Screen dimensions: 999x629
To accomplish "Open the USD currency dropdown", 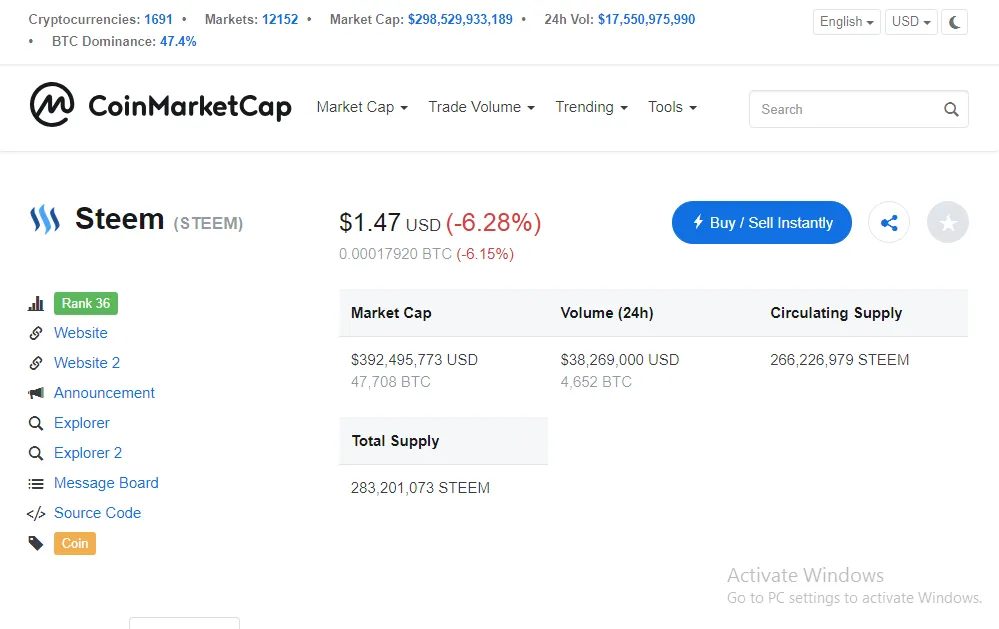I will click(x=911, y=22).
